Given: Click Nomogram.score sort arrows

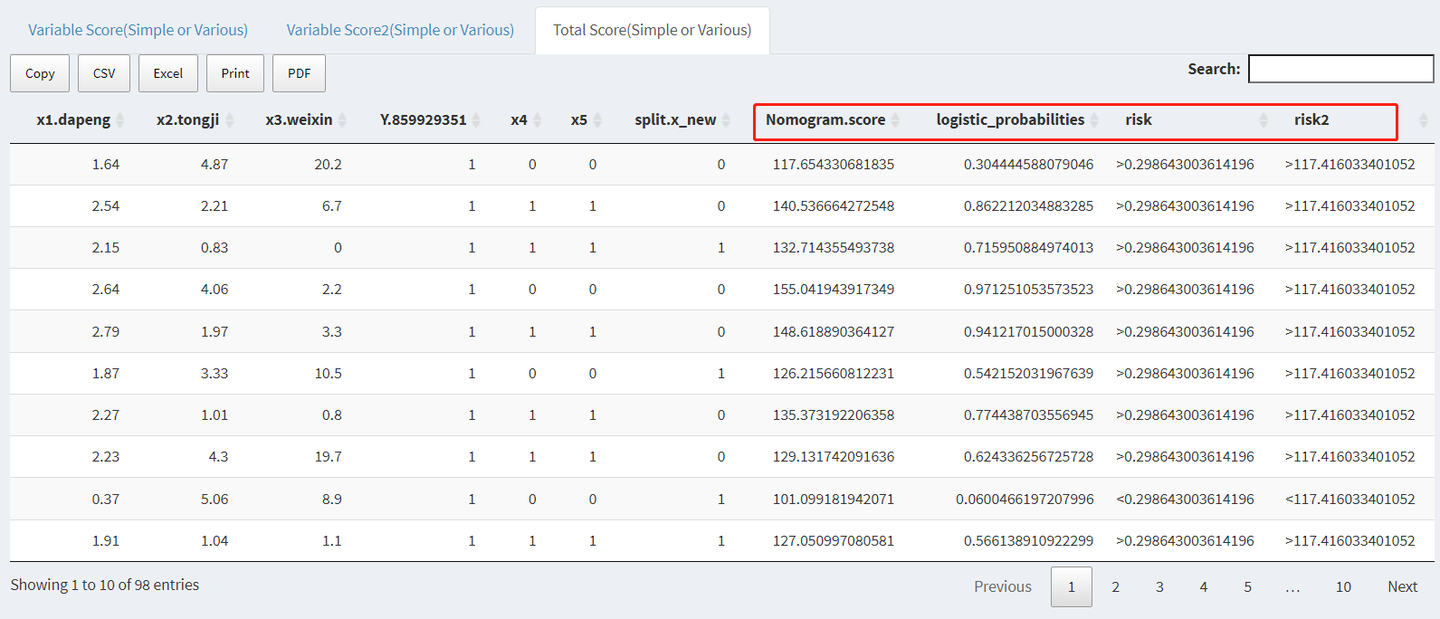Looking at the screenshot, I should (x=895, y=120).
